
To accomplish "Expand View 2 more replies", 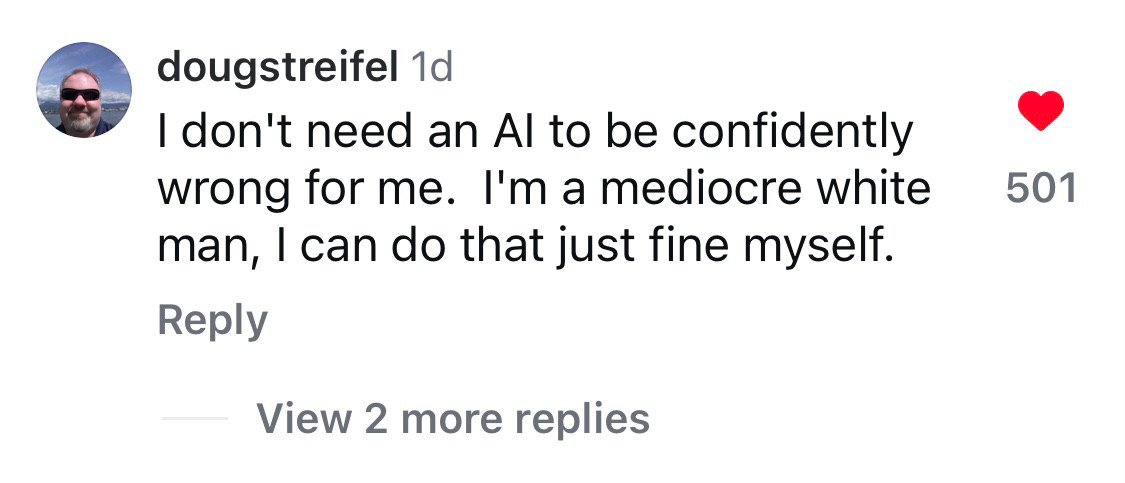I will [453, 418].
